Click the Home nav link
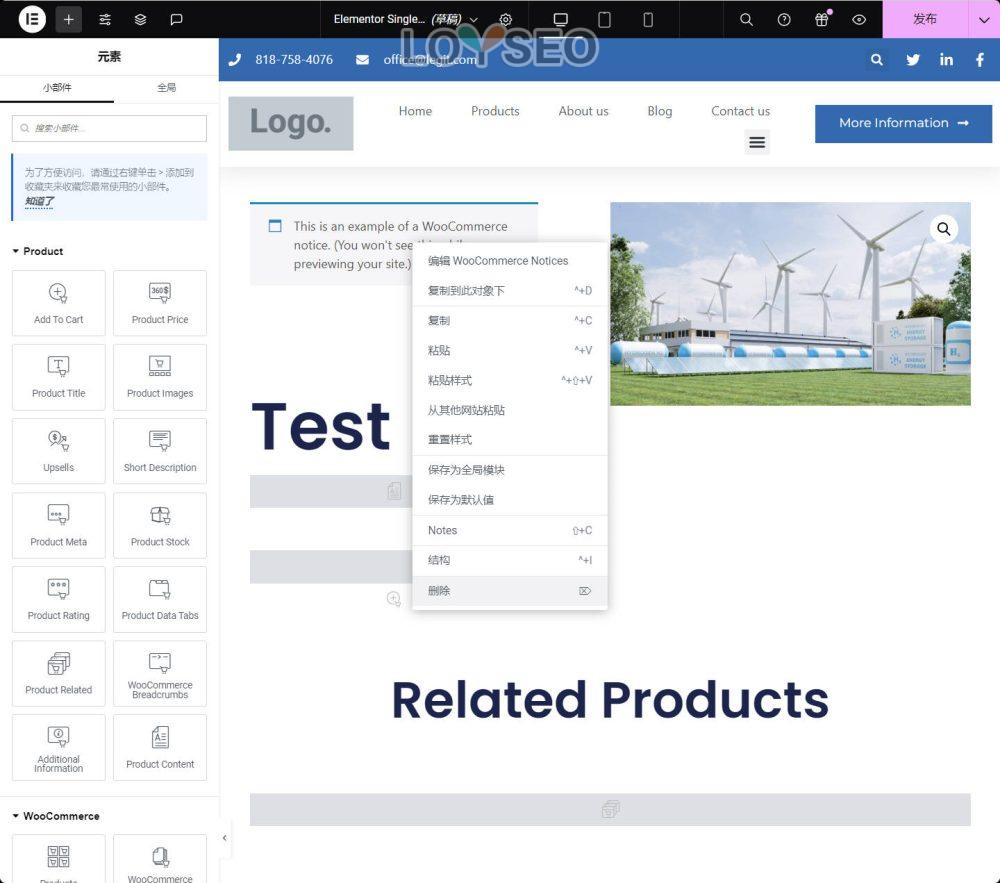Image resolution: width=1000 pixels, height=883 pixels. pyautogui.click(x=415, y=111)
